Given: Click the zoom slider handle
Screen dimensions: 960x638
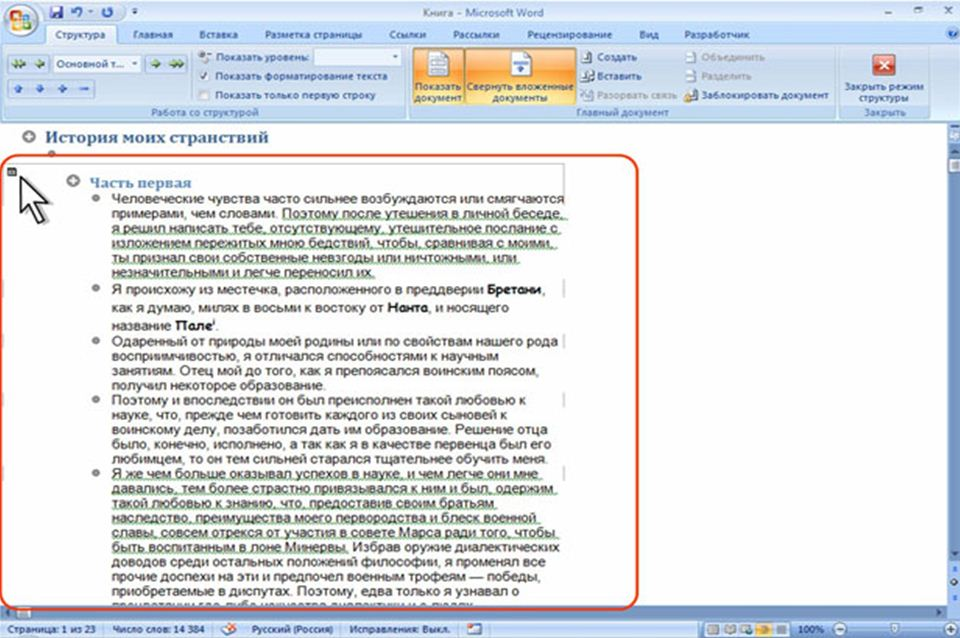Looking at the screenshot, I should coord(894,629).
